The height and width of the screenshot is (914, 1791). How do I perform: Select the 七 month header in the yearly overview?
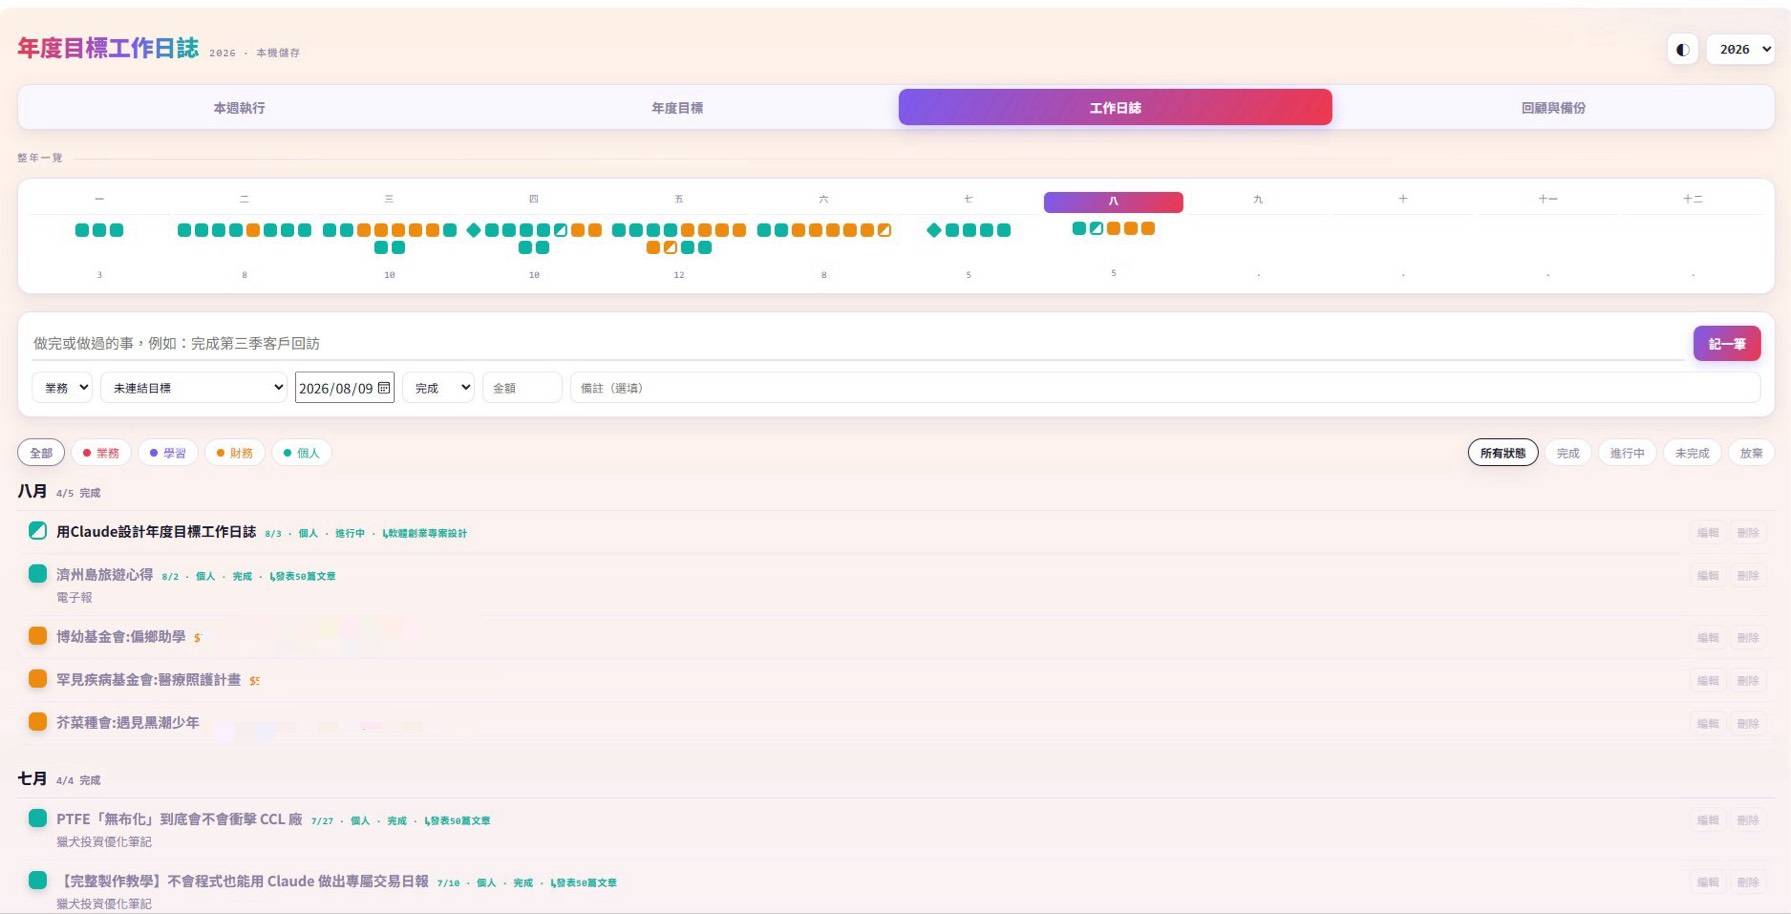(968, 199)
